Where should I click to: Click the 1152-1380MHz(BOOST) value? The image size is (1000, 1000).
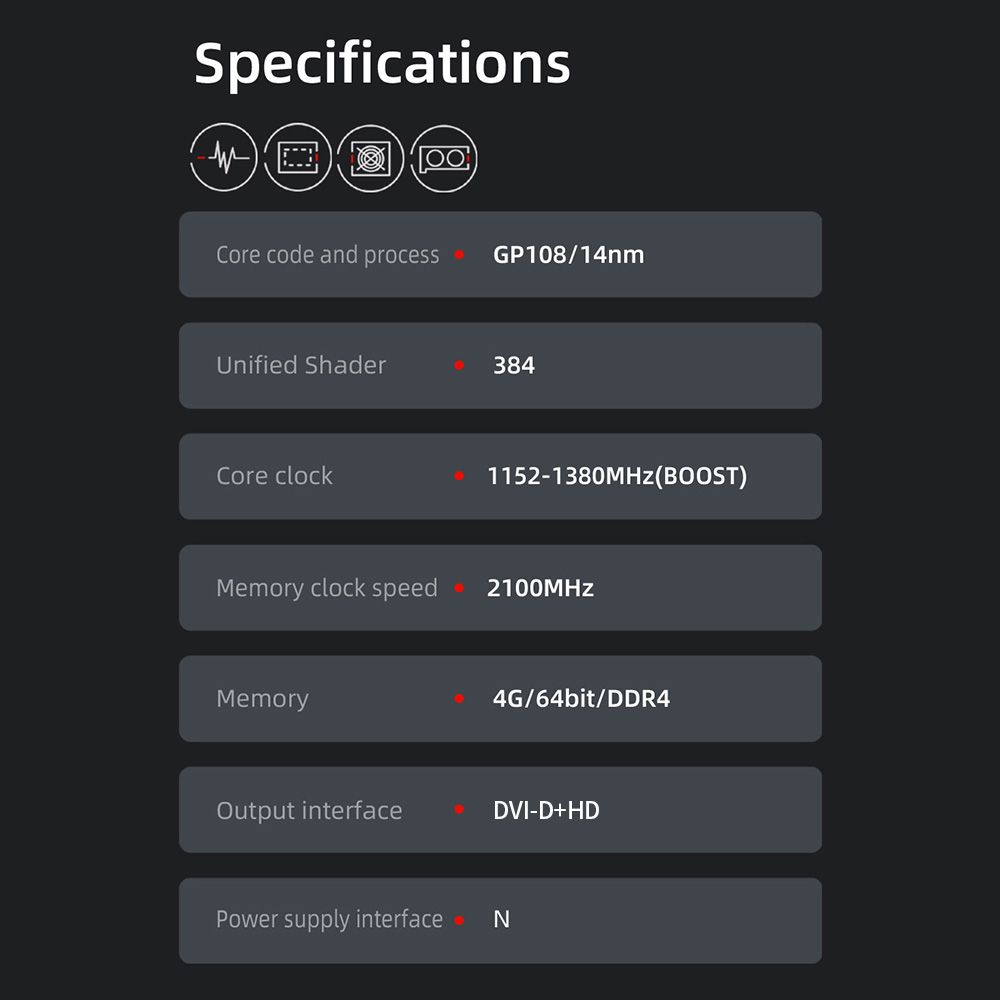pos(617,476)
